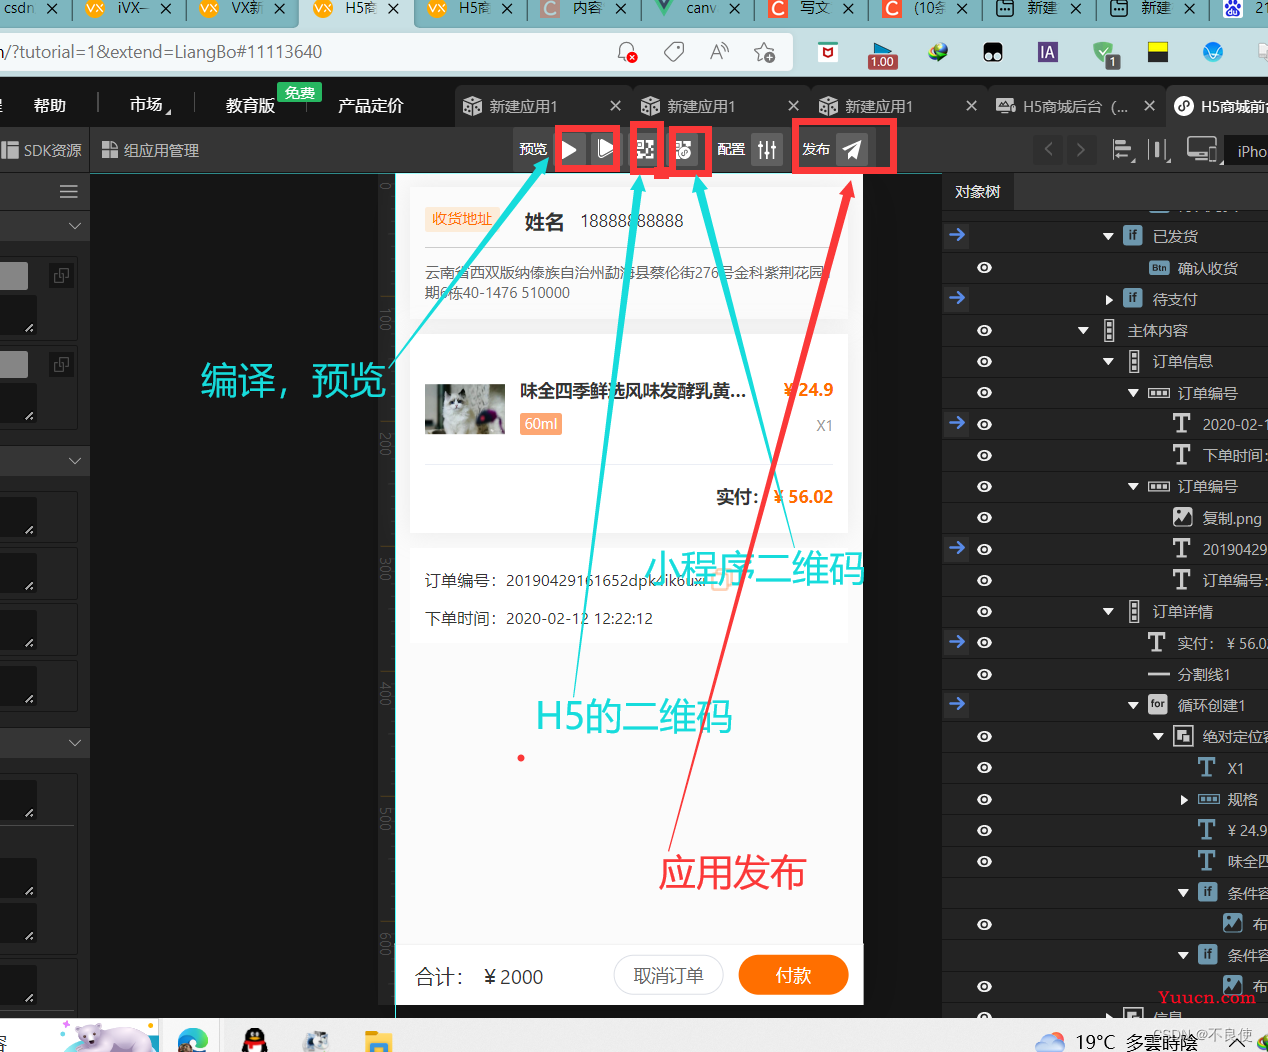Open QQ penguin from the taskbar
Image resolution: width=1268 pixels, height=1052 pixels.
(x=255, y=1039)
